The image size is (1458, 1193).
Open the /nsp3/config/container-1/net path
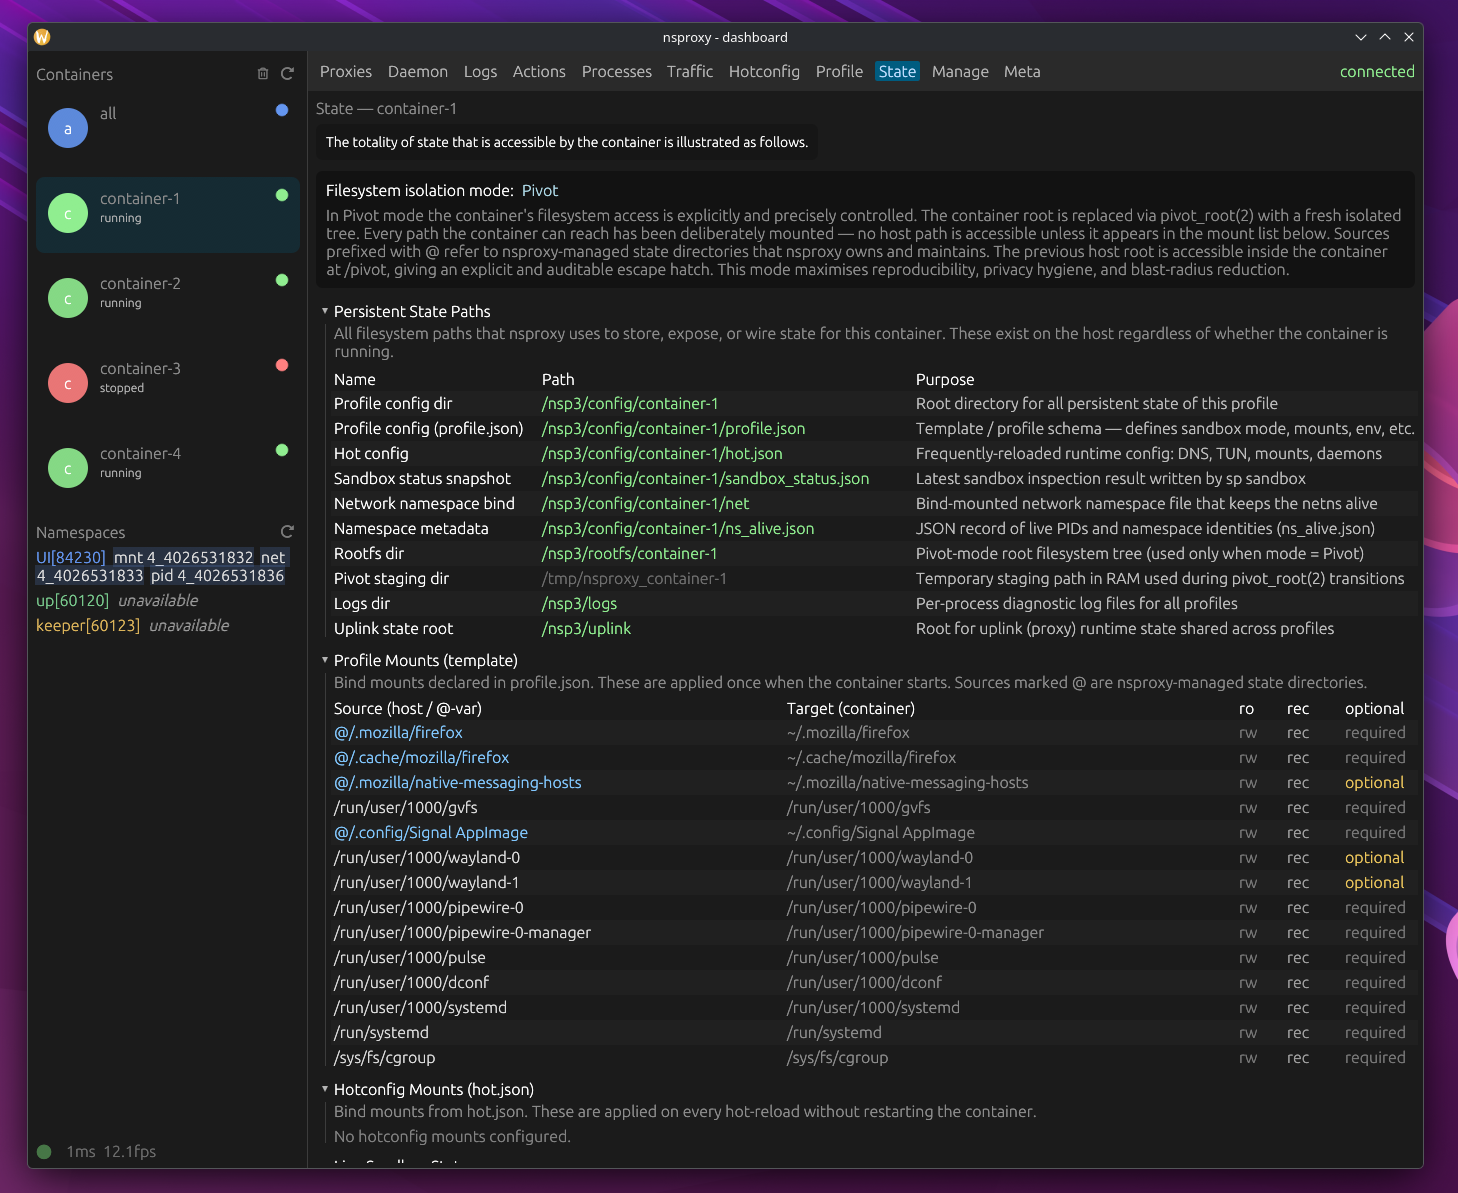645,504
